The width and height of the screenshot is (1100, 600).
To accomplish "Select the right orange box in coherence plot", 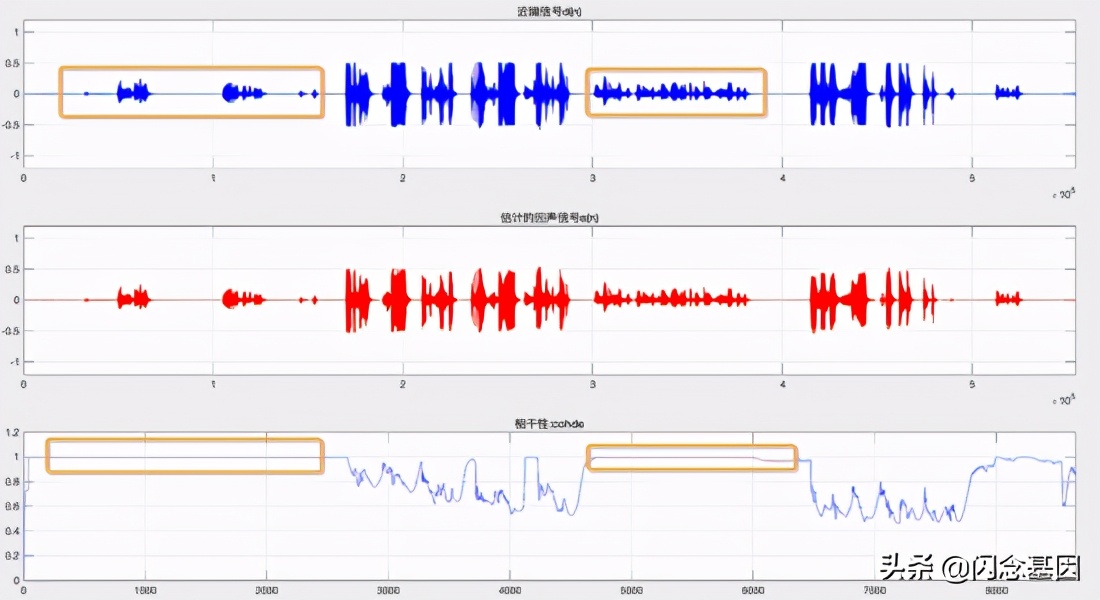I will coord(691,458).
